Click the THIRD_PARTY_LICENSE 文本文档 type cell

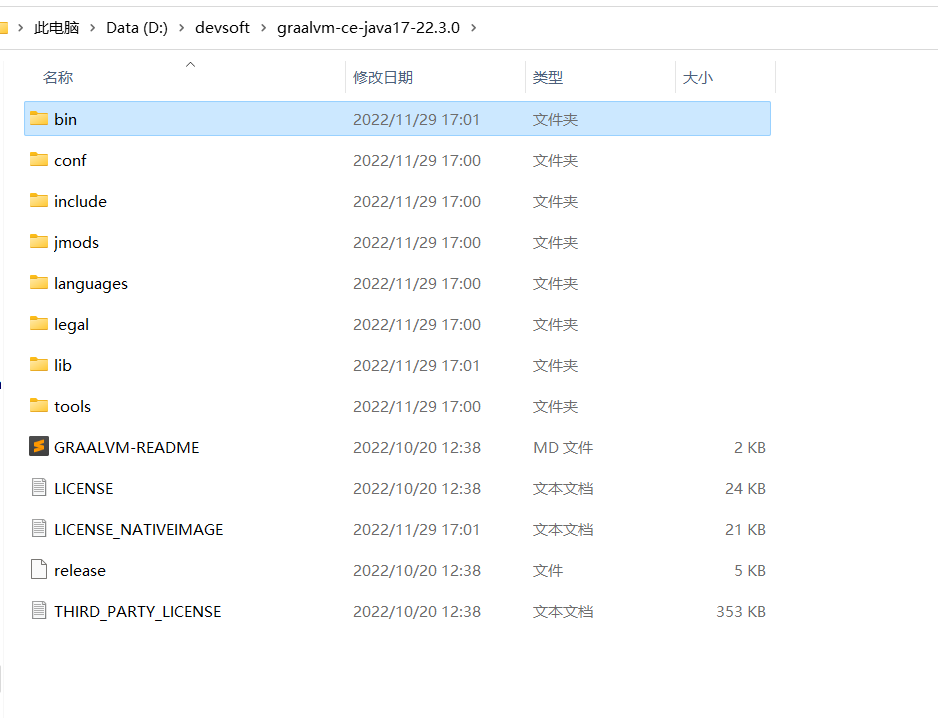click(x=563, y=611)
